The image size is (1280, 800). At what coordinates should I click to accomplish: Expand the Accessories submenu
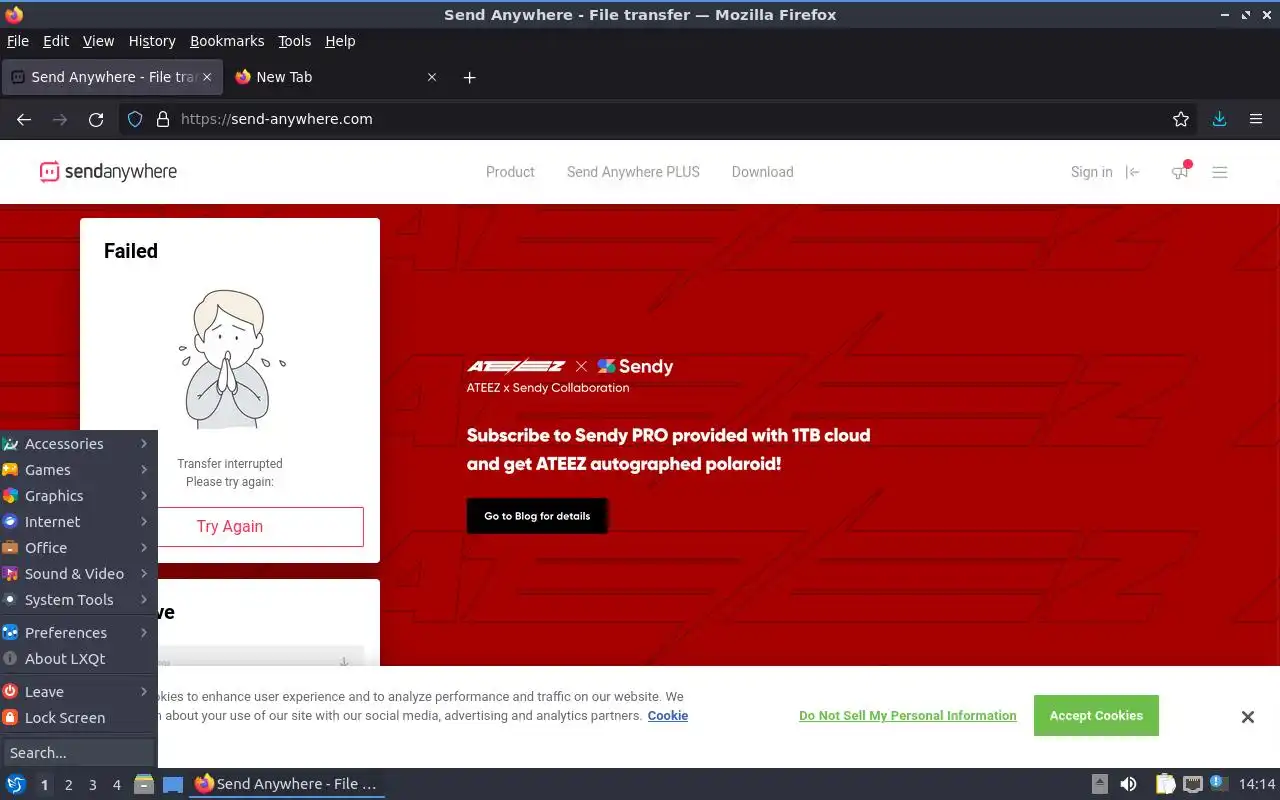(77, 444)
